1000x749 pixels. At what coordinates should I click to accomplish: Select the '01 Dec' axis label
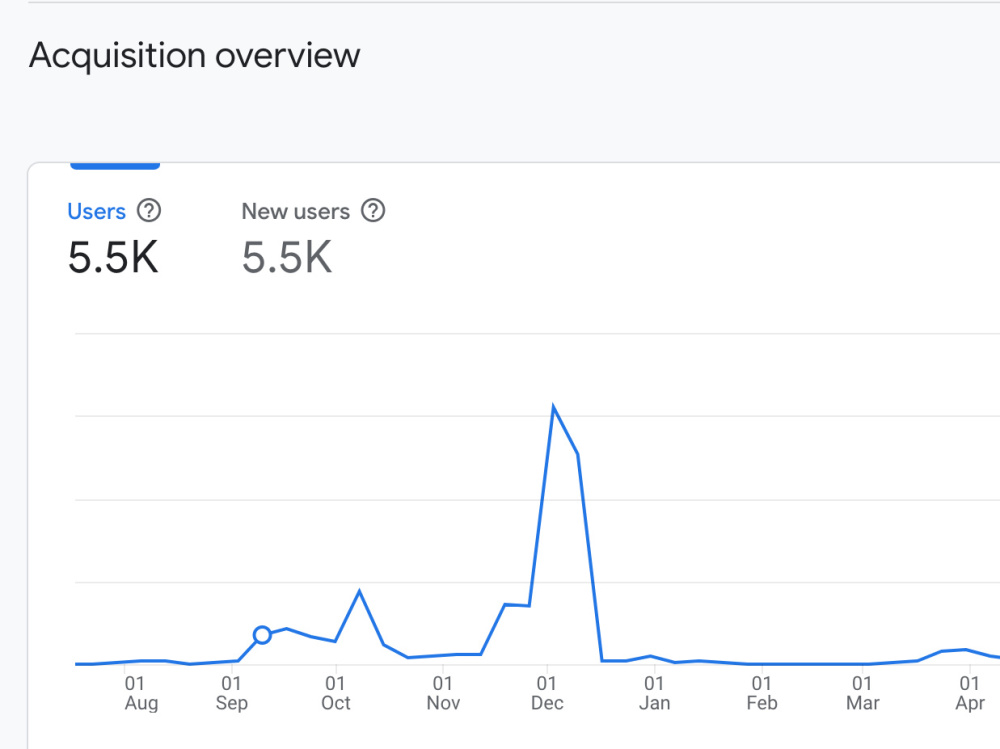click(x=547, y=693)
